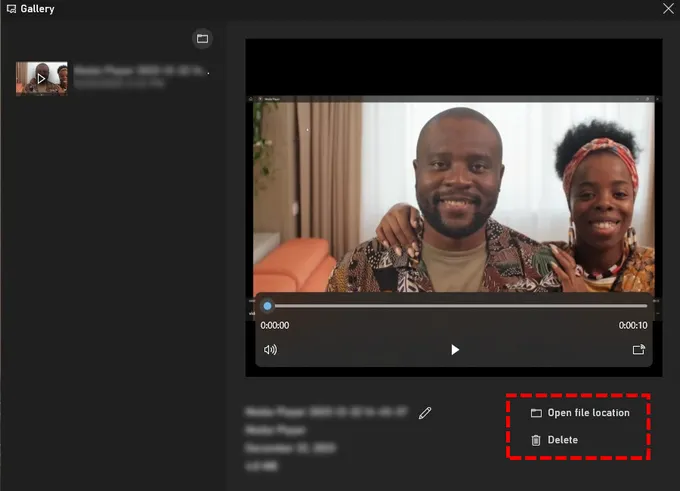Image resolution: width=680 pixels, height=491 pixels.
Task: Click the folder icon beside Open file location
Action: [536, 413]
